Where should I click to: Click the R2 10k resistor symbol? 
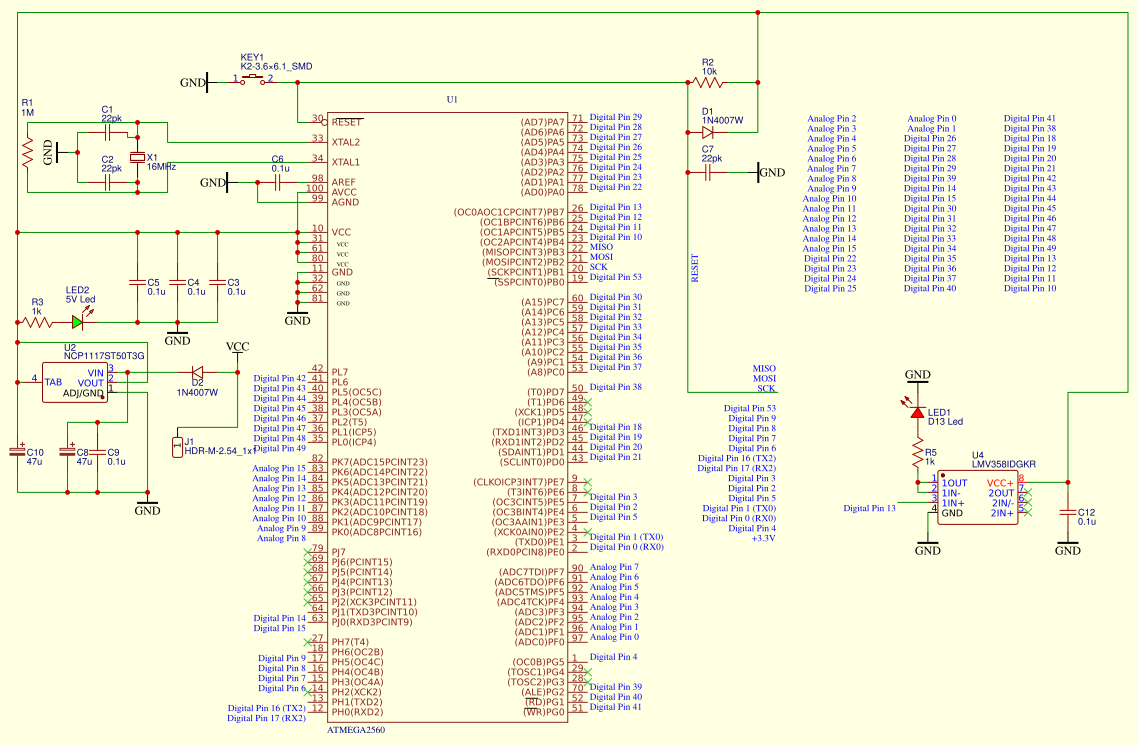tap(708, 82)
